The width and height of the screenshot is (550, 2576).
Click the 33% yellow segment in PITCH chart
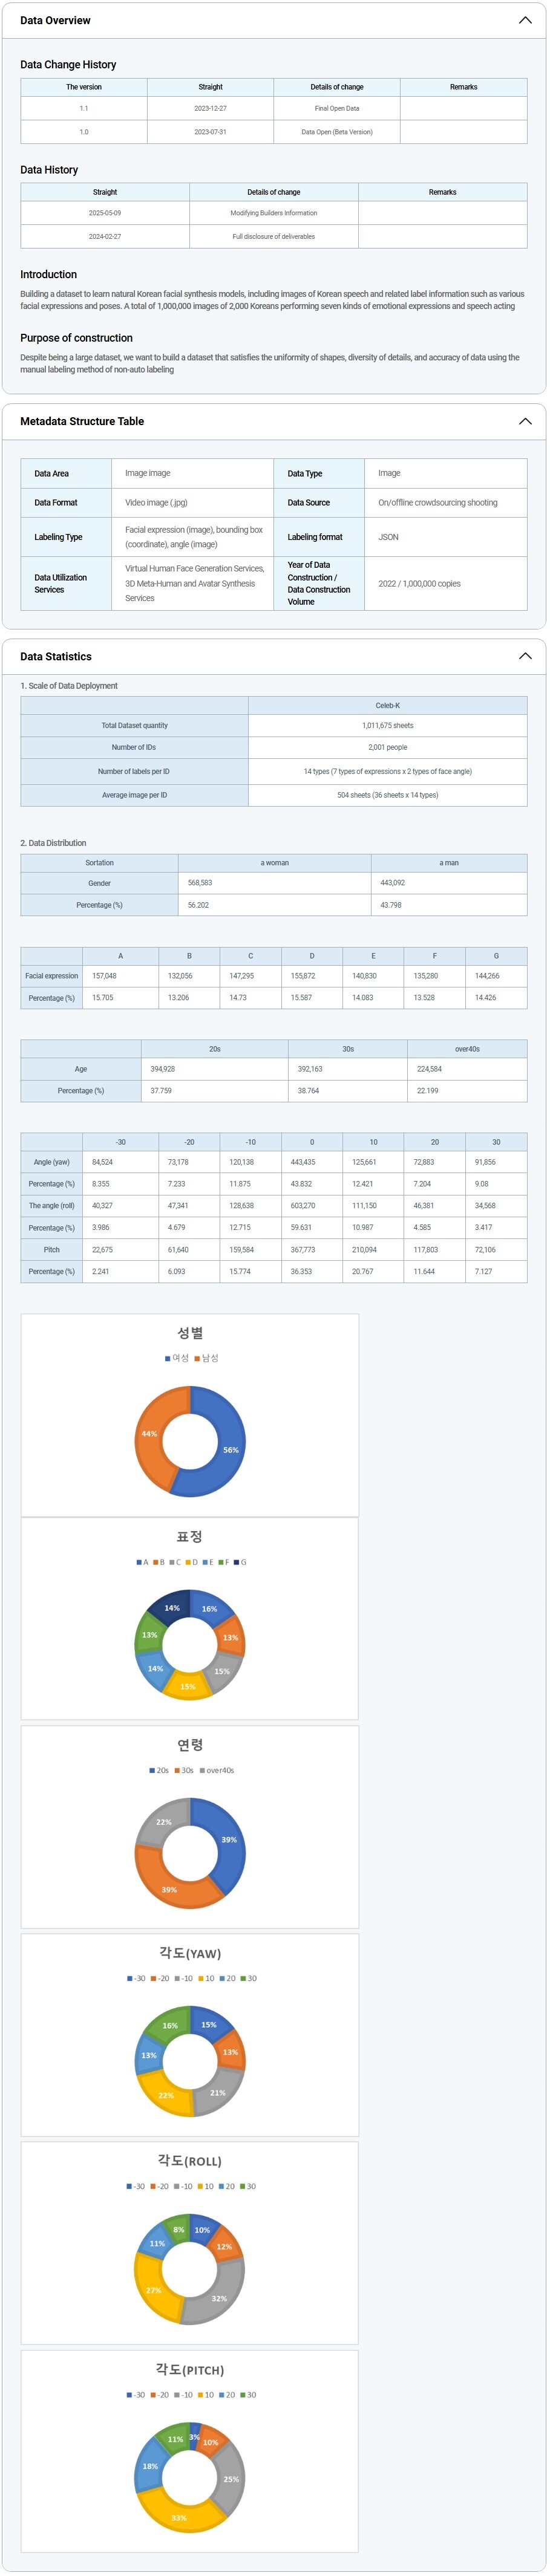point(179,2517)
